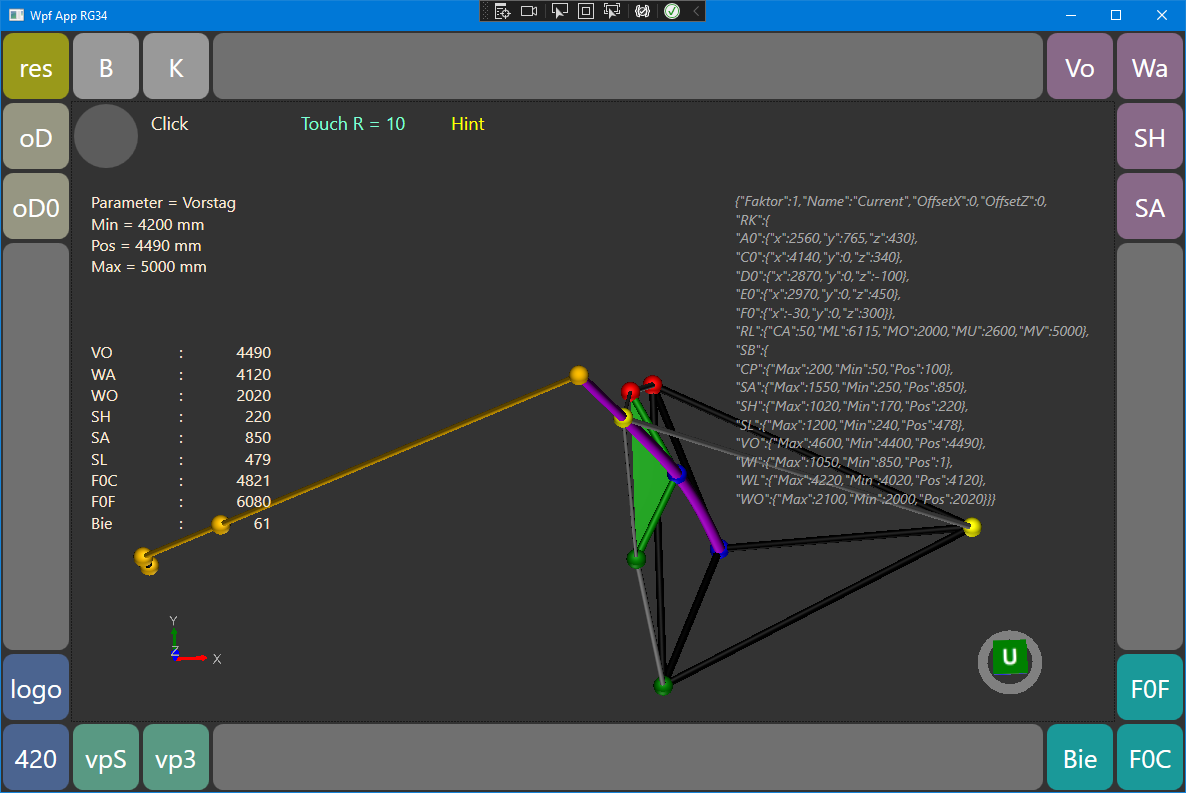Switch to the vpS viewport
Viewport: 1186px width, 793px height.
pyautogui.click(x=106, y=758)
